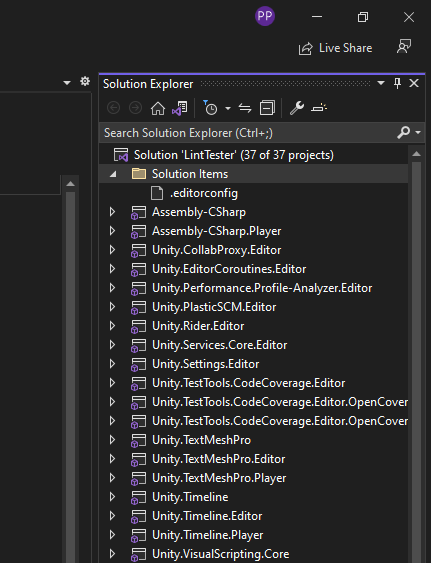The width and height of the screenshot is (431, 563).
Task: Open the search options dropdown arrow
Action: point(418,132)
